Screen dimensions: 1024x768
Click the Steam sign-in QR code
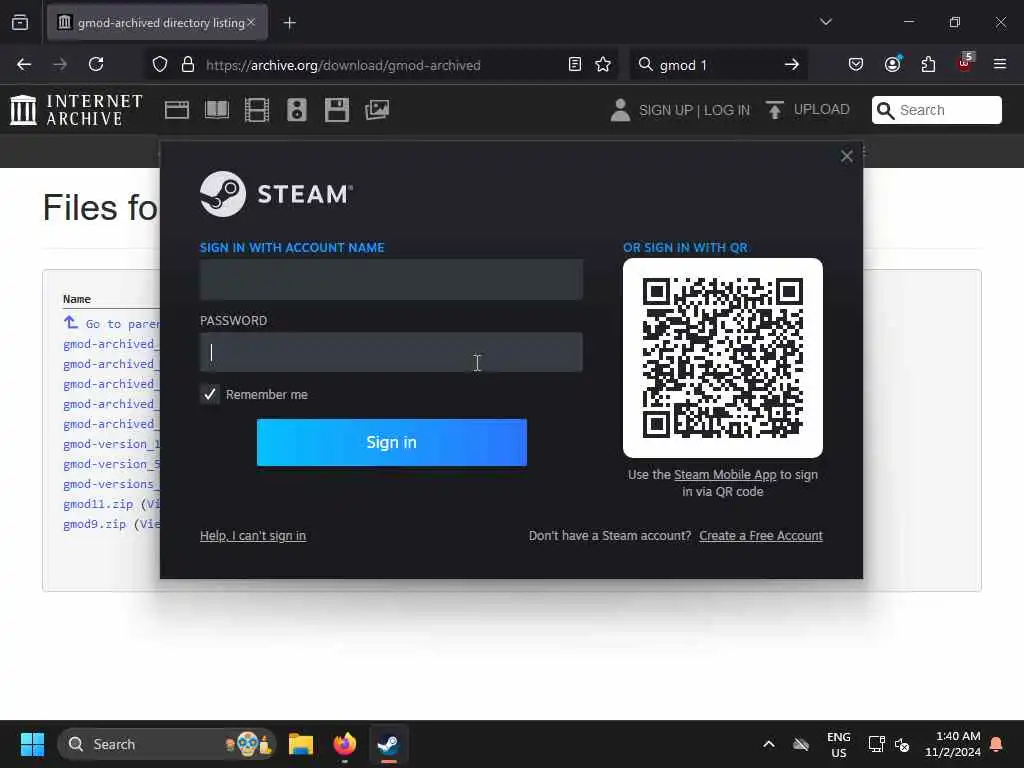coord(722,358)
